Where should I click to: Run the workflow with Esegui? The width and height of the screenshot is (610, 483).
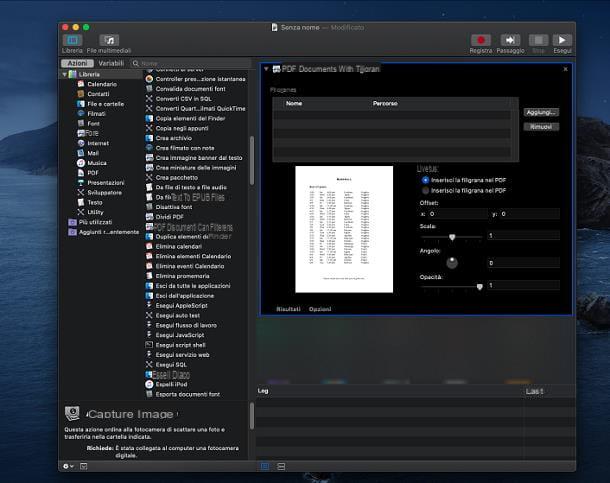click(x=562, y=40)
